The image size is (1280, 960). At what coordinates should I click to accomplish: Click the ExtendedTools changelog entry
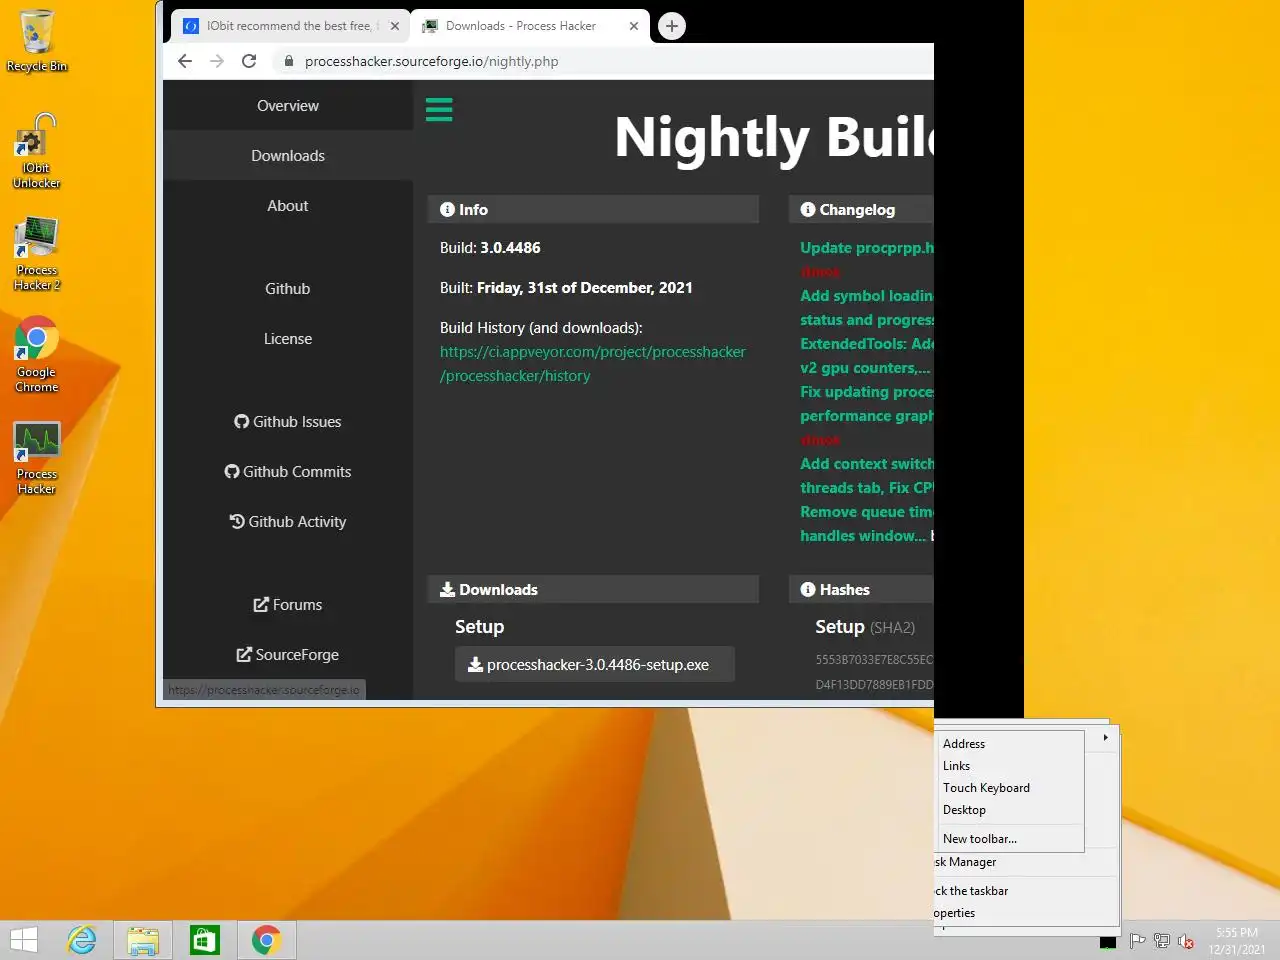coord(867,356)
